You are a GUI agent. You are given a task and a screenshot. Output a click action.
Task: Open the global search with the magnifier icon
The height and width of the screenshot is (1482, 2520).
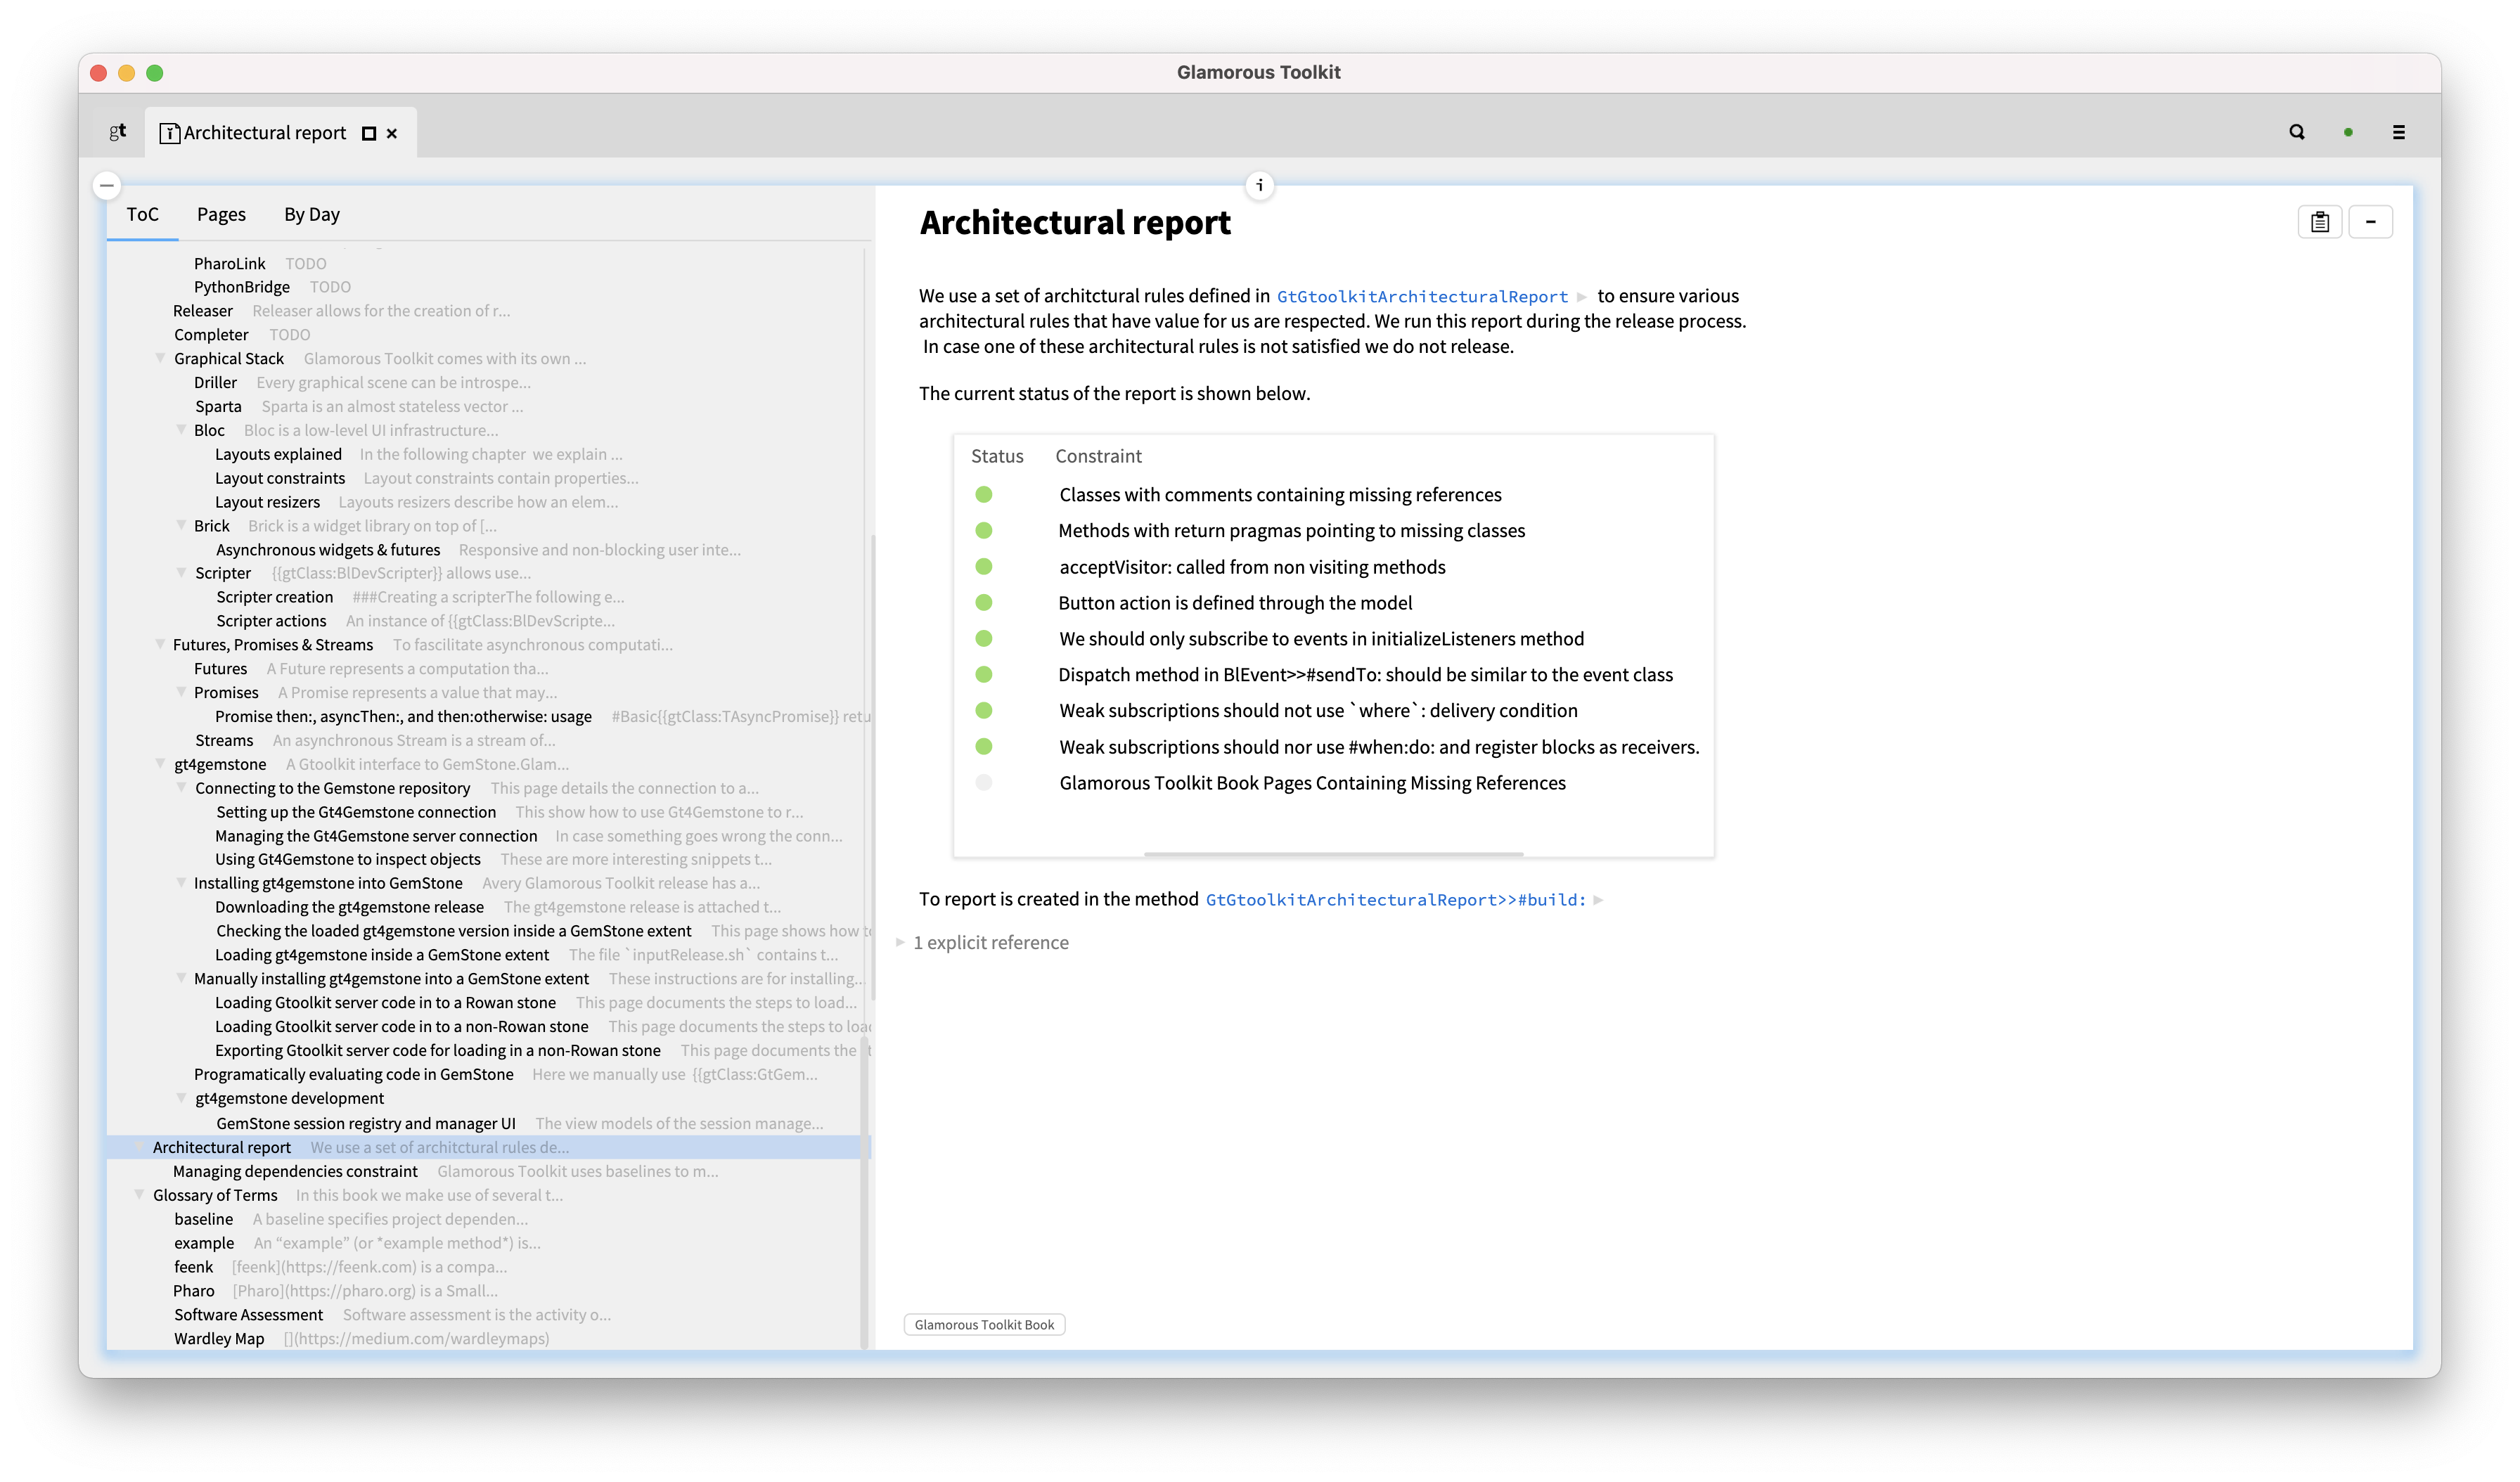pos(2297,131)
